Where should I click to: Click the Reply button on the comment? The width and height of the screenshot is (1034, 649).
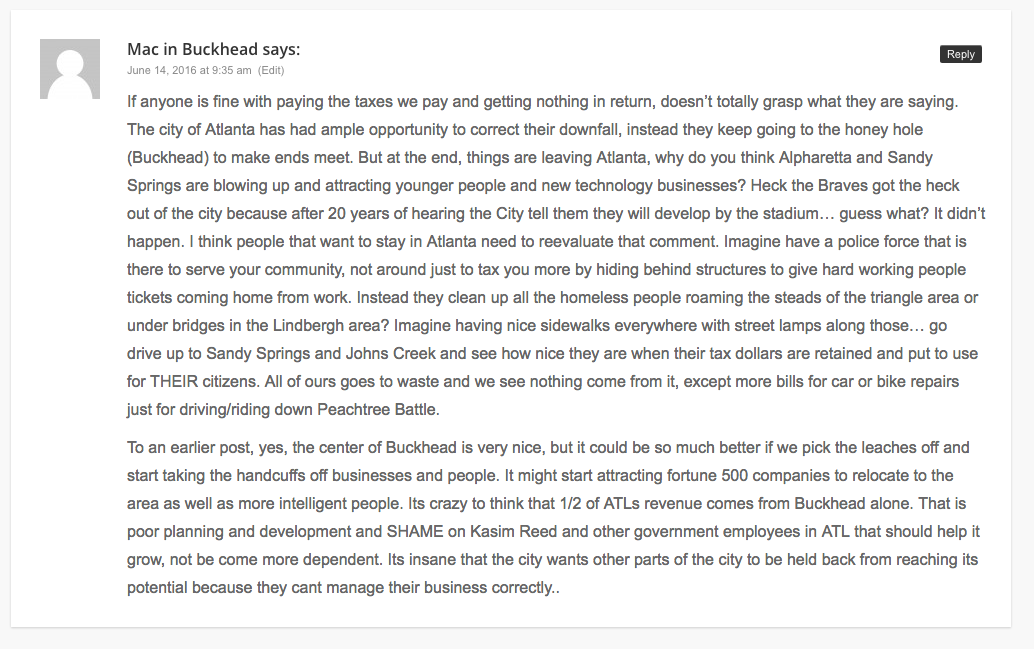pyautogui.click(x=960, y=54)
